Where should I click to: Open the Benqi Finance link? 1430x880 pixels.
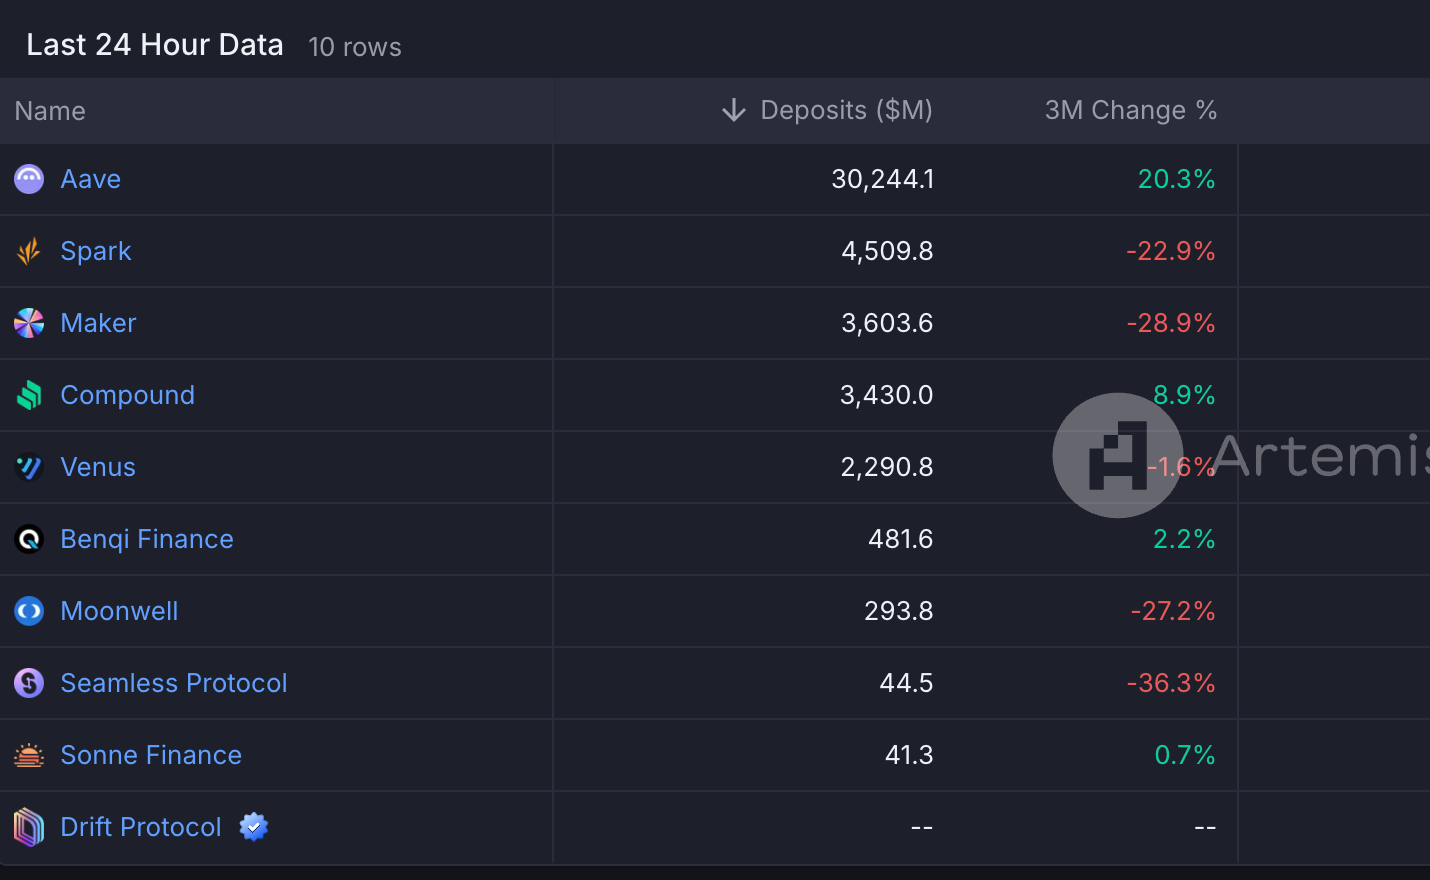click(x=147, y=539)
